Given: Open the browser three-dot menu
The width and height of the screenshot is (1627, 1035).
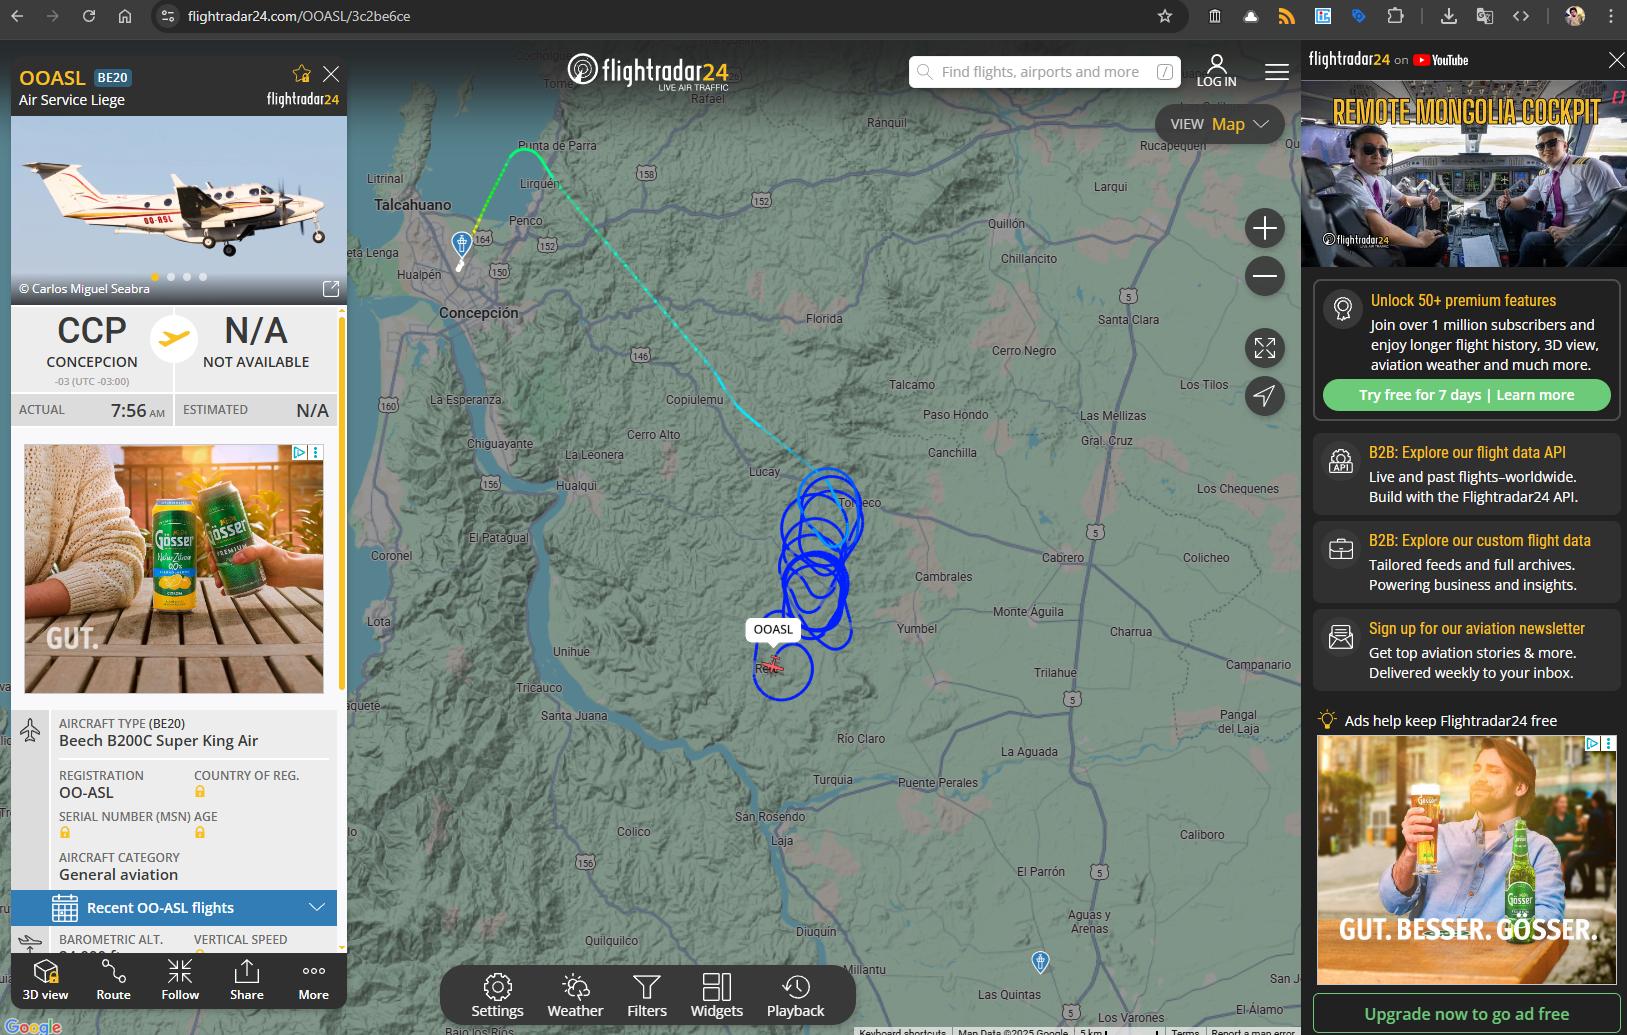Looking at the screenshot, I should pyautogui.click(x=1610, y=16).
